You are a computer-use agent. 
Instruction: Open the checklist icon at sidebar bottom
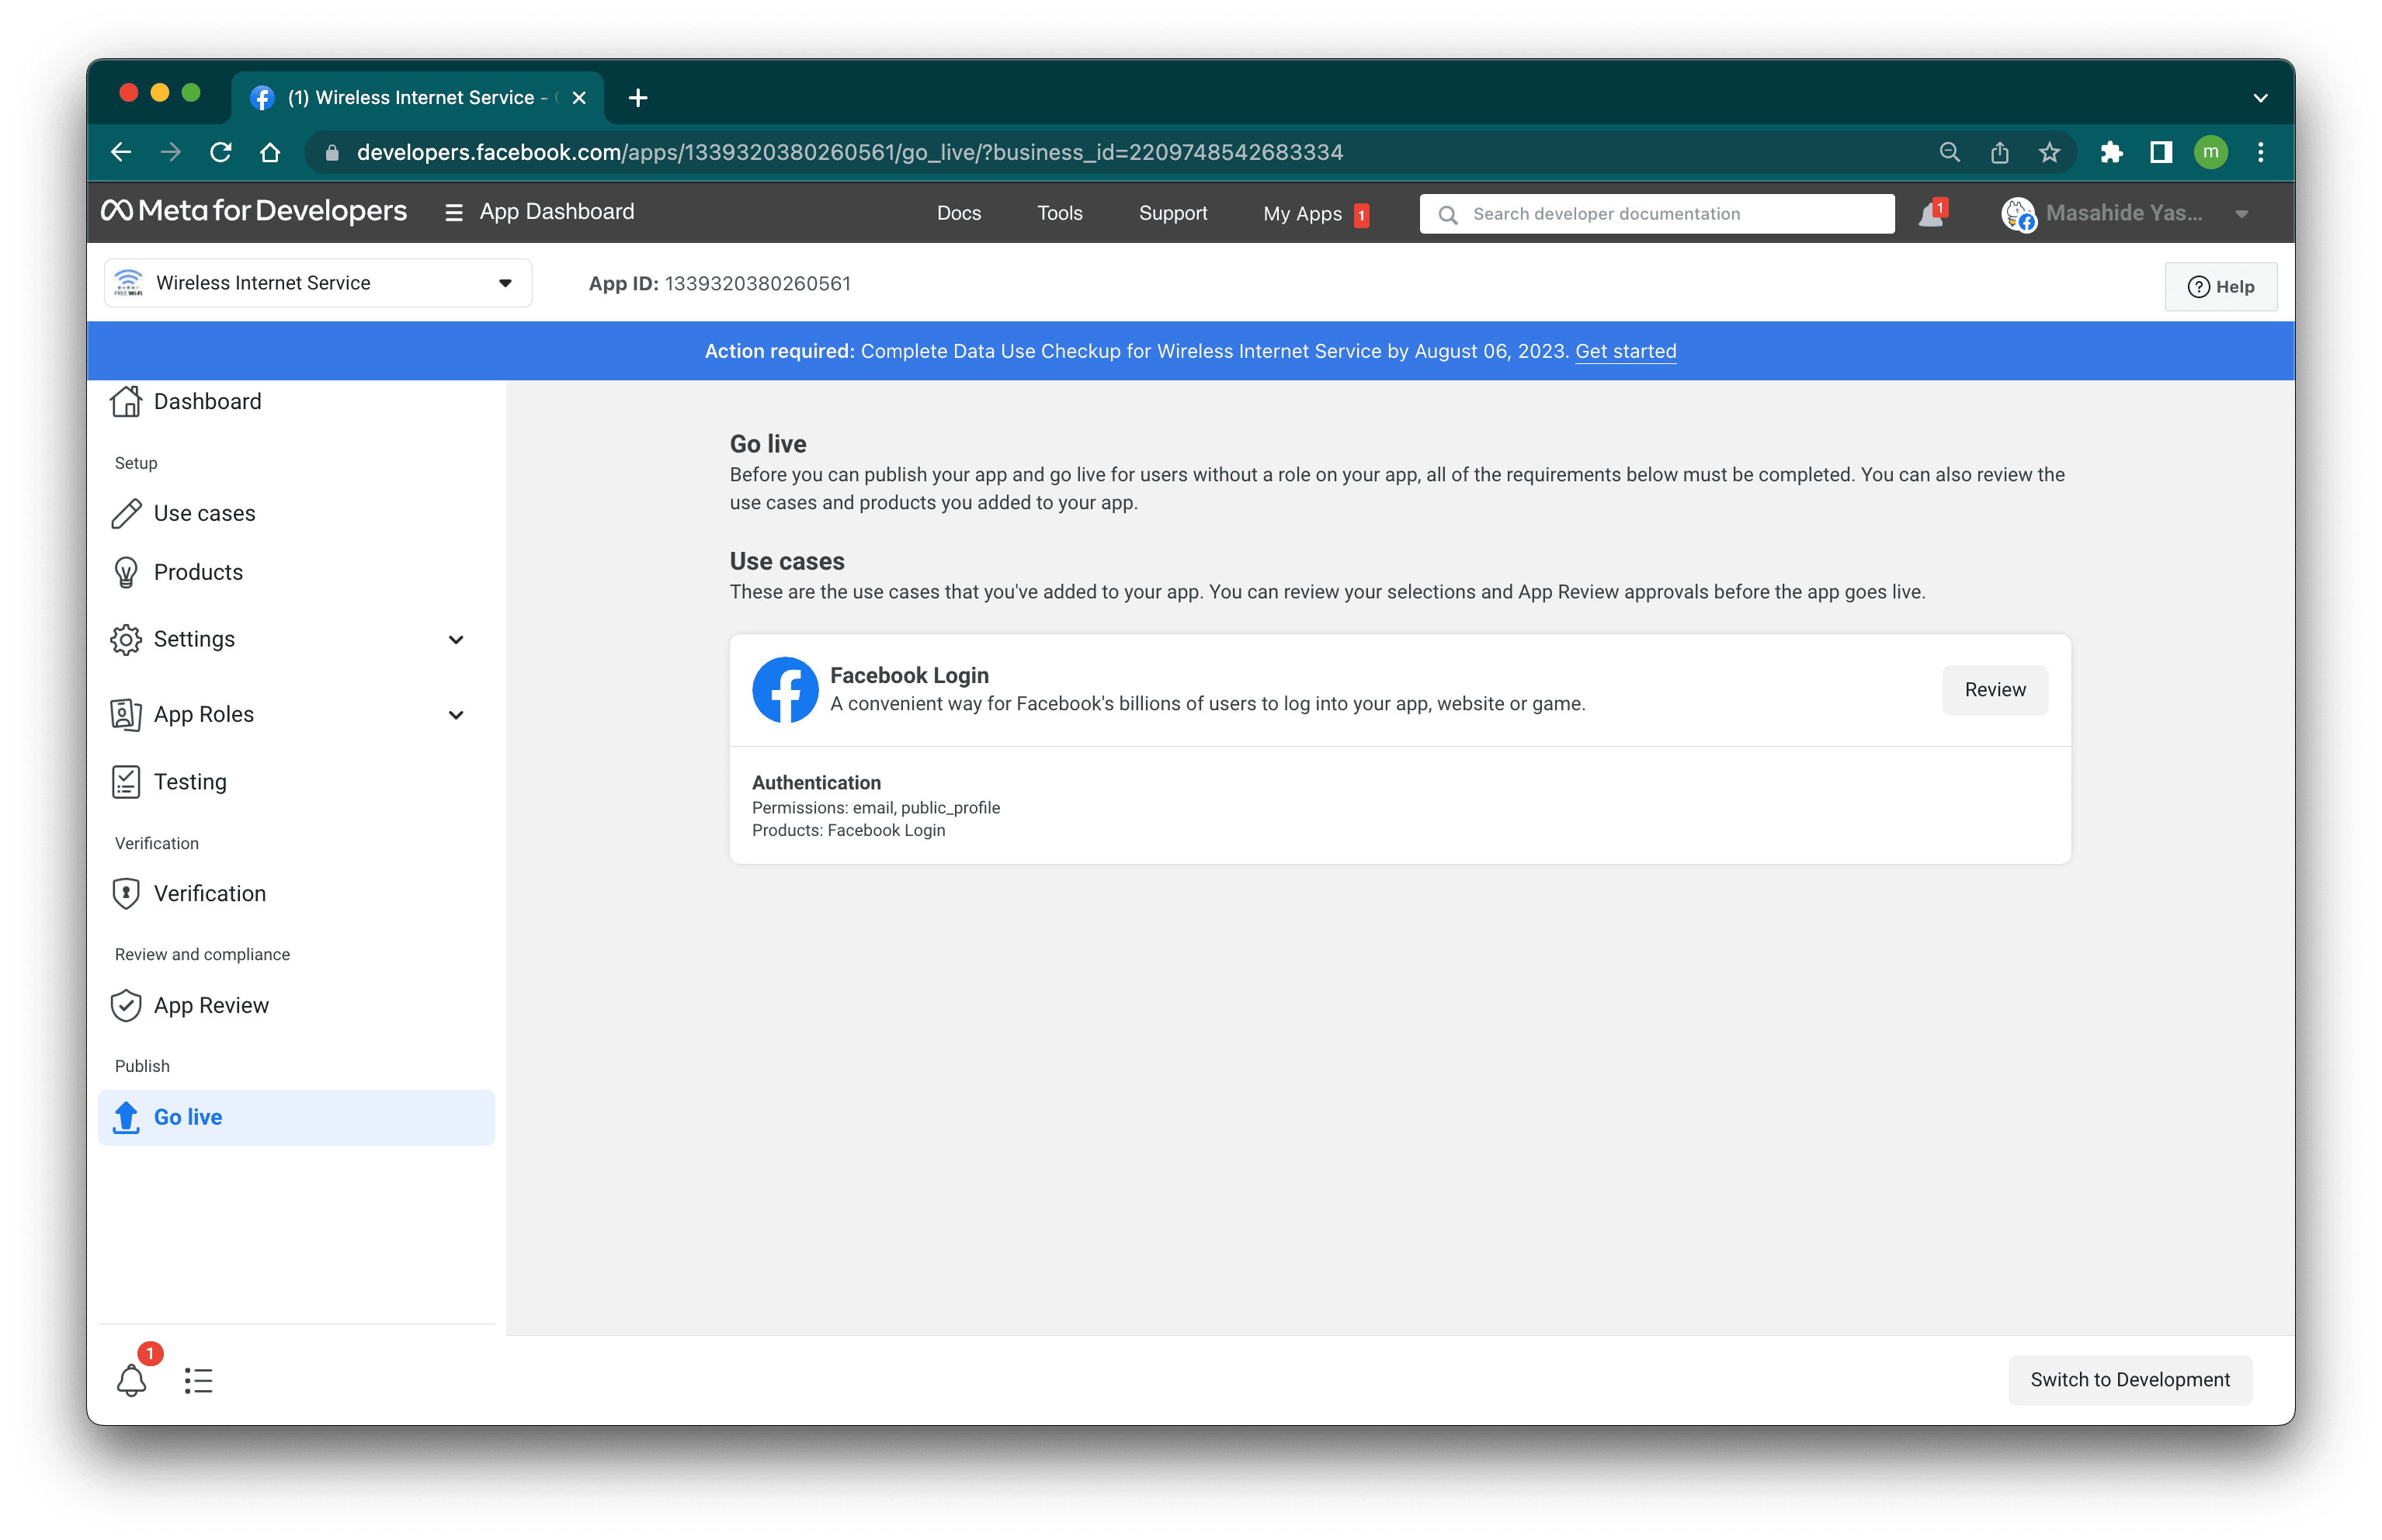[198, 1381]
